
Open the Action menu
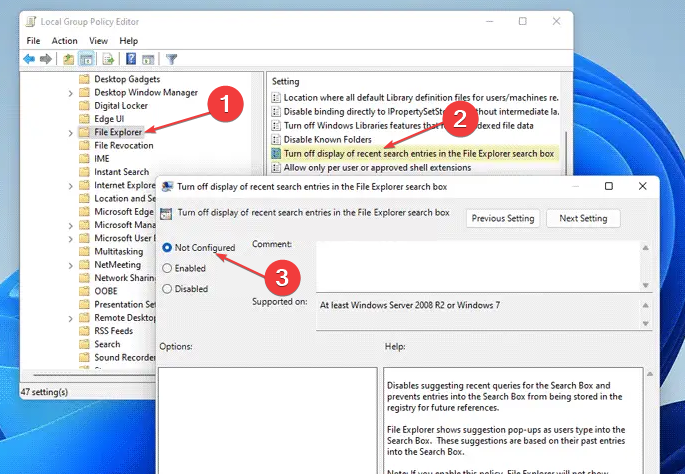tap(64, 41)
